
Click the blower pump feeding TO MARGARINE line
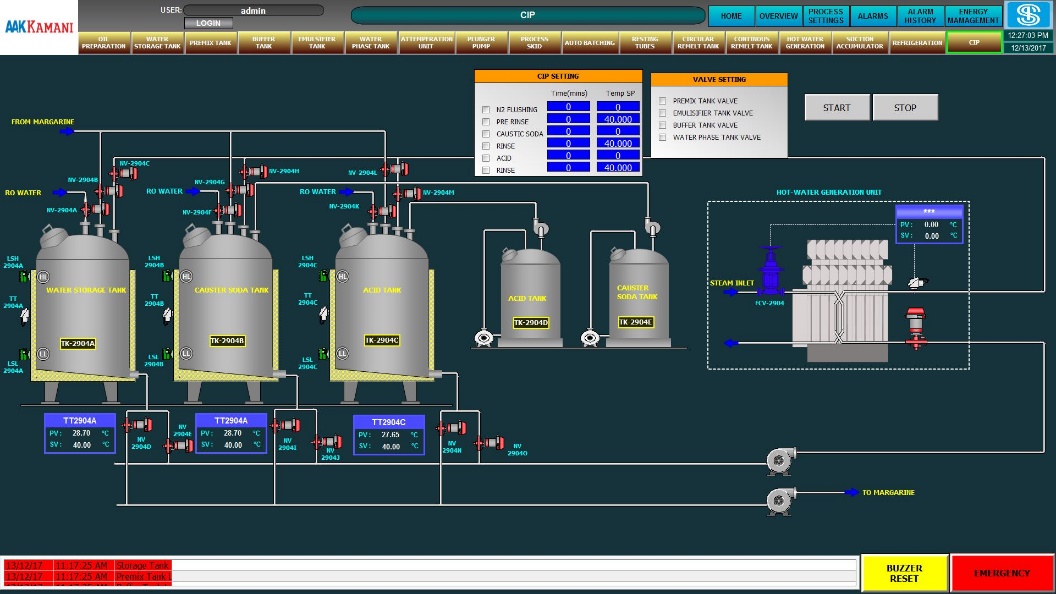(x=780, y=495)
